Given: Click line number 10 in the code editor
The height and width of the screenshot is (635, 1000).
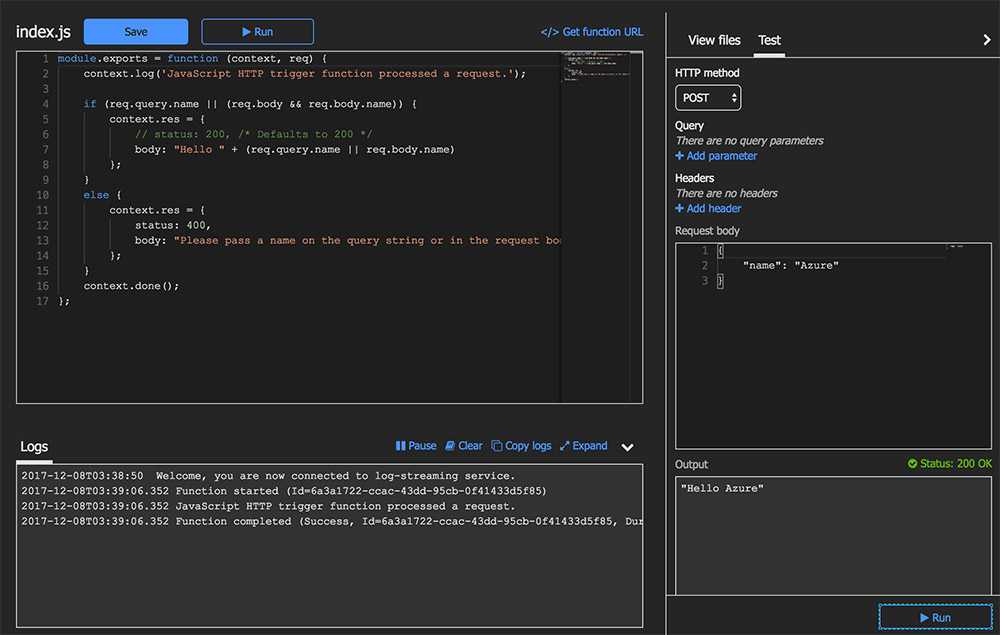Looking at the screenshot, I should (42, 195).
